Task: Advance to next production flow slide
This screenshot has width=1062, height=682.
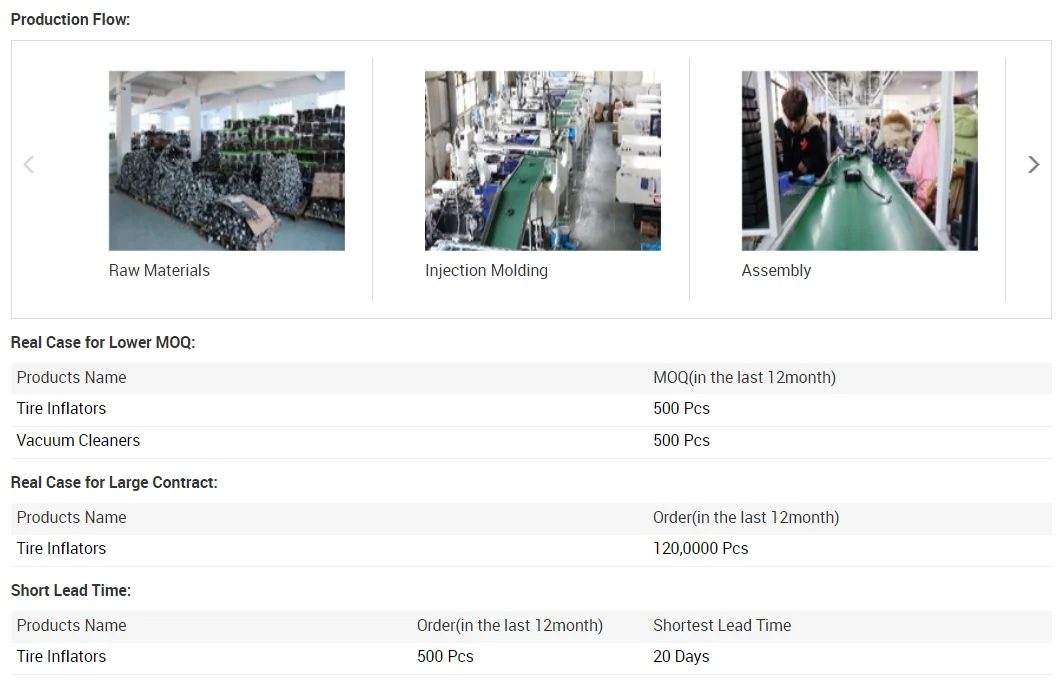Action: tap(1033, 165)
